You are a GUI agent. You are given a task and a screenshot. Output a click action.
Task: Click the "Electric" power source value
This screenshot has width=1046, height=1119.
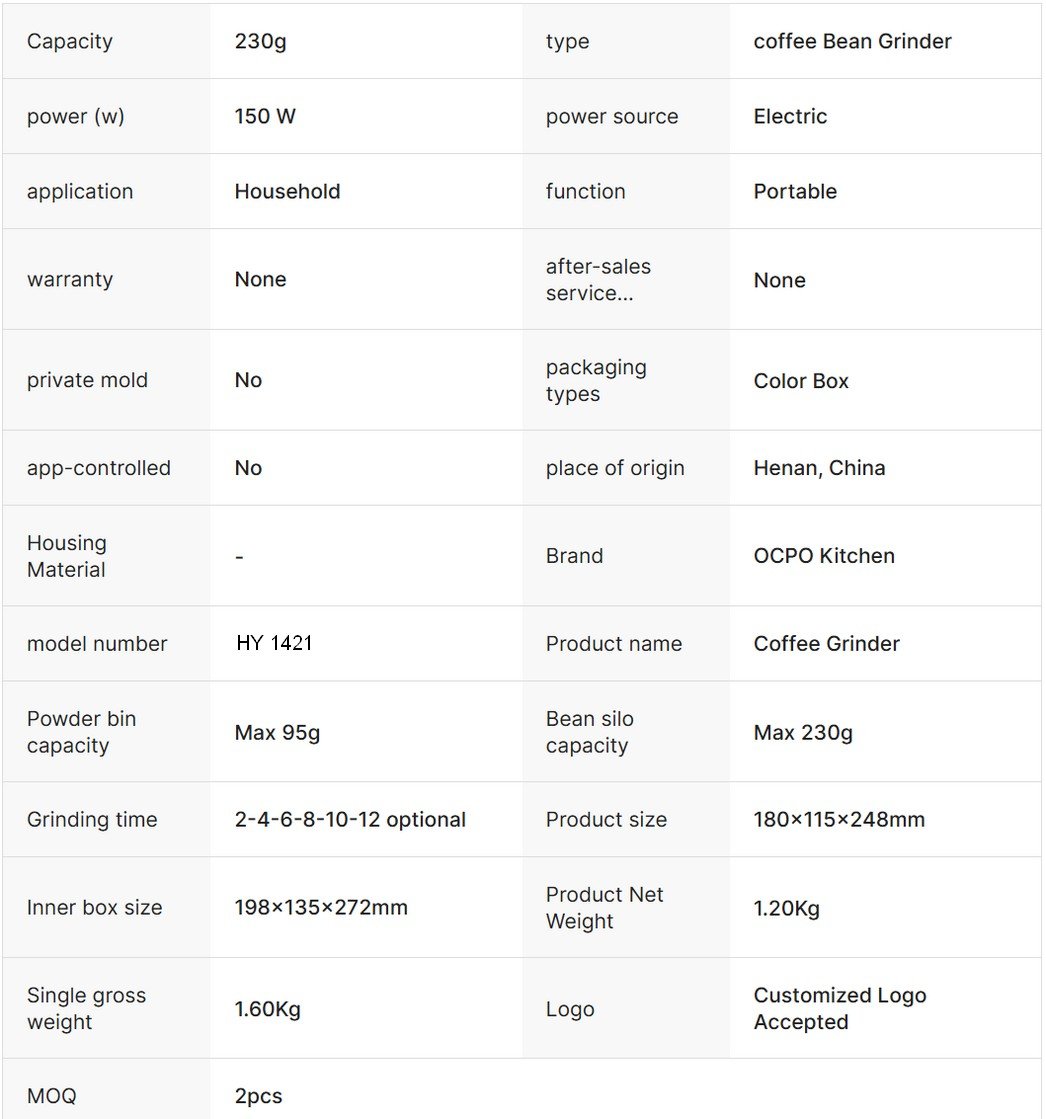pyautogui.click(x=790, y=116)
